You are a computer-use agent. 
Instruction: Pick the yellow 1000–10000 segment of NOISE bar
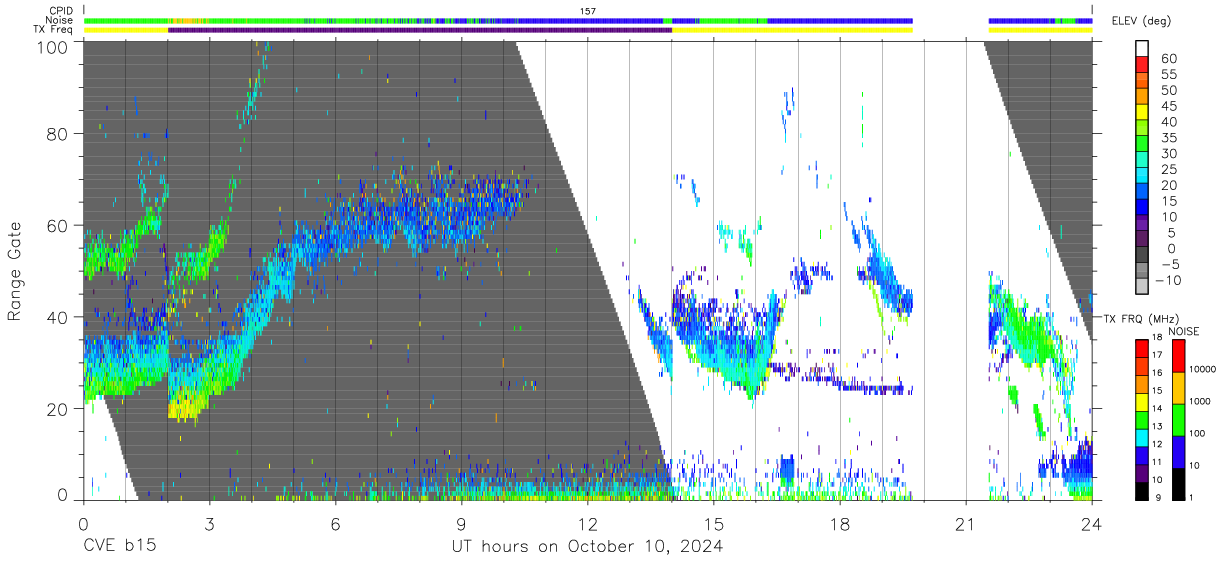(1177, 386)
